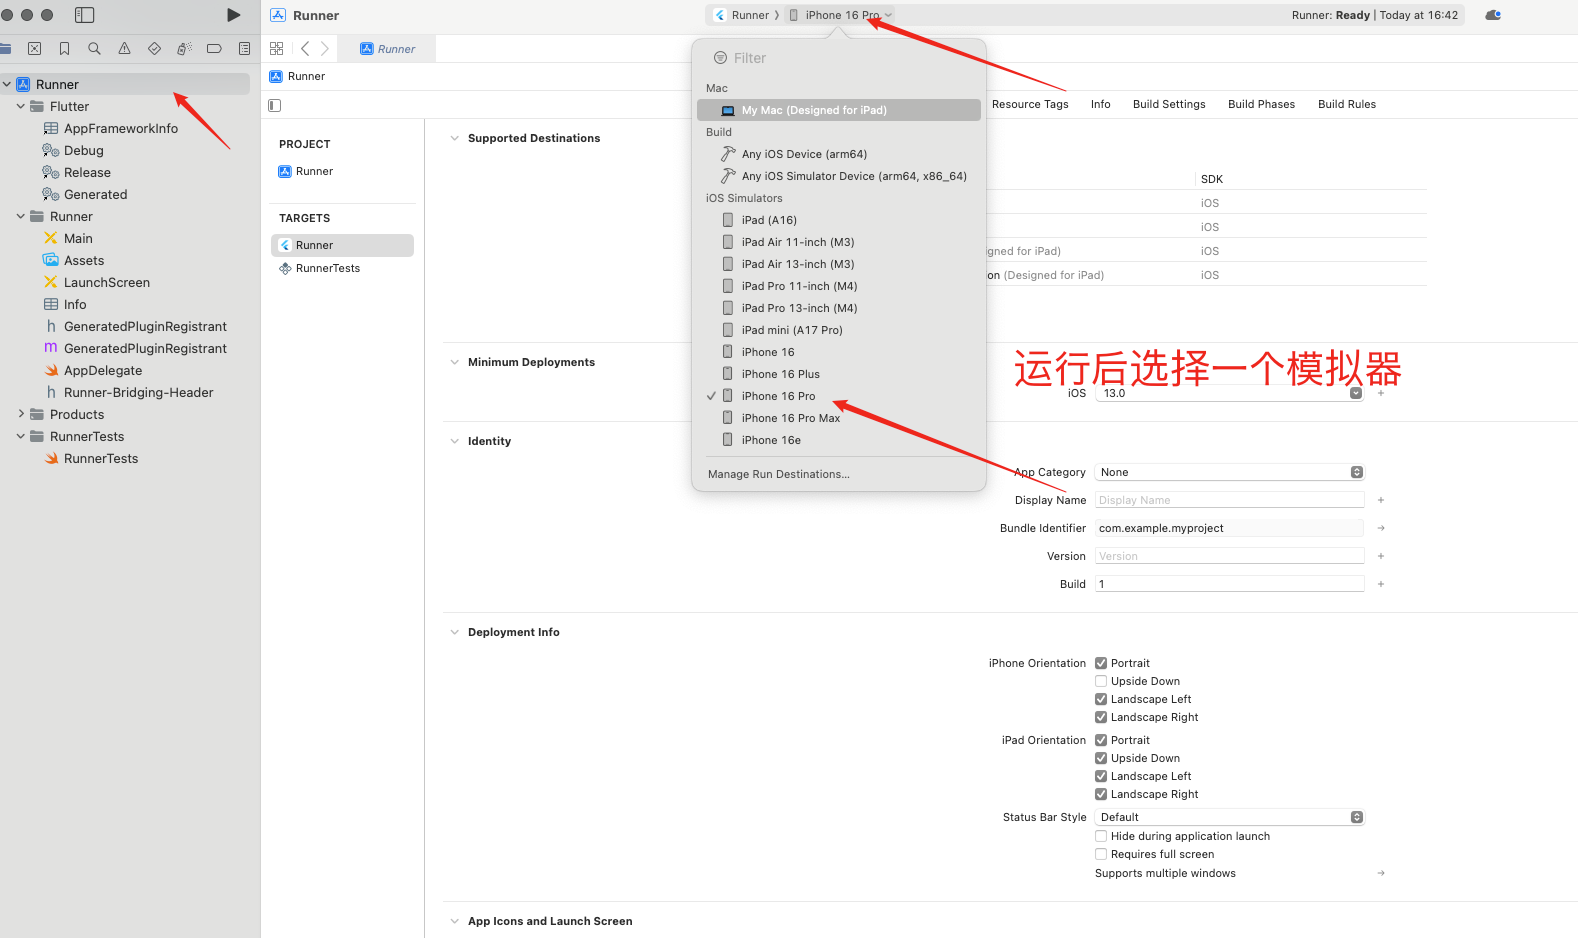The height and width of the screenshot is (938, 1578).
Task: Select iPad mini (A17 Pro) simulator
Action: click(x=838, y=330)
